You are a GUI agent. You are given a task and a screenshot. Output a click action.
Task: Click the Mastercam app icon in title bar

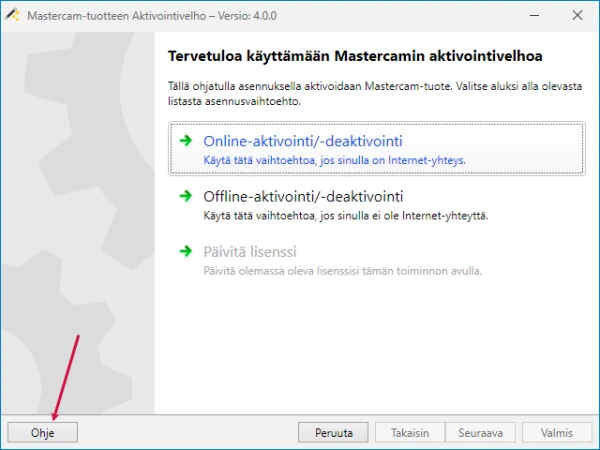[x=13, y=15]
